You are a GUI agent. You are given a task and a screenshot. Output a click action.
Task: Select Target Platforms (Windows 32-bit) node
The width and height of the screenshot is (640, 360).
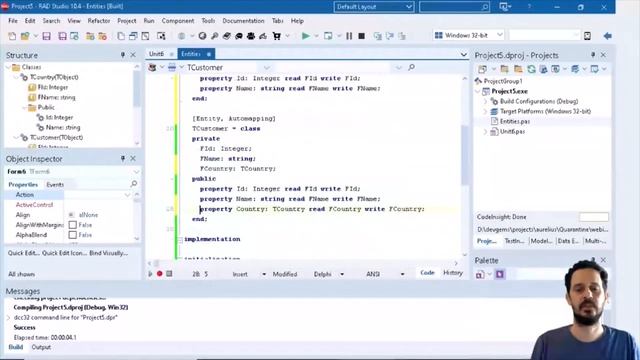(x=545, y=111)
